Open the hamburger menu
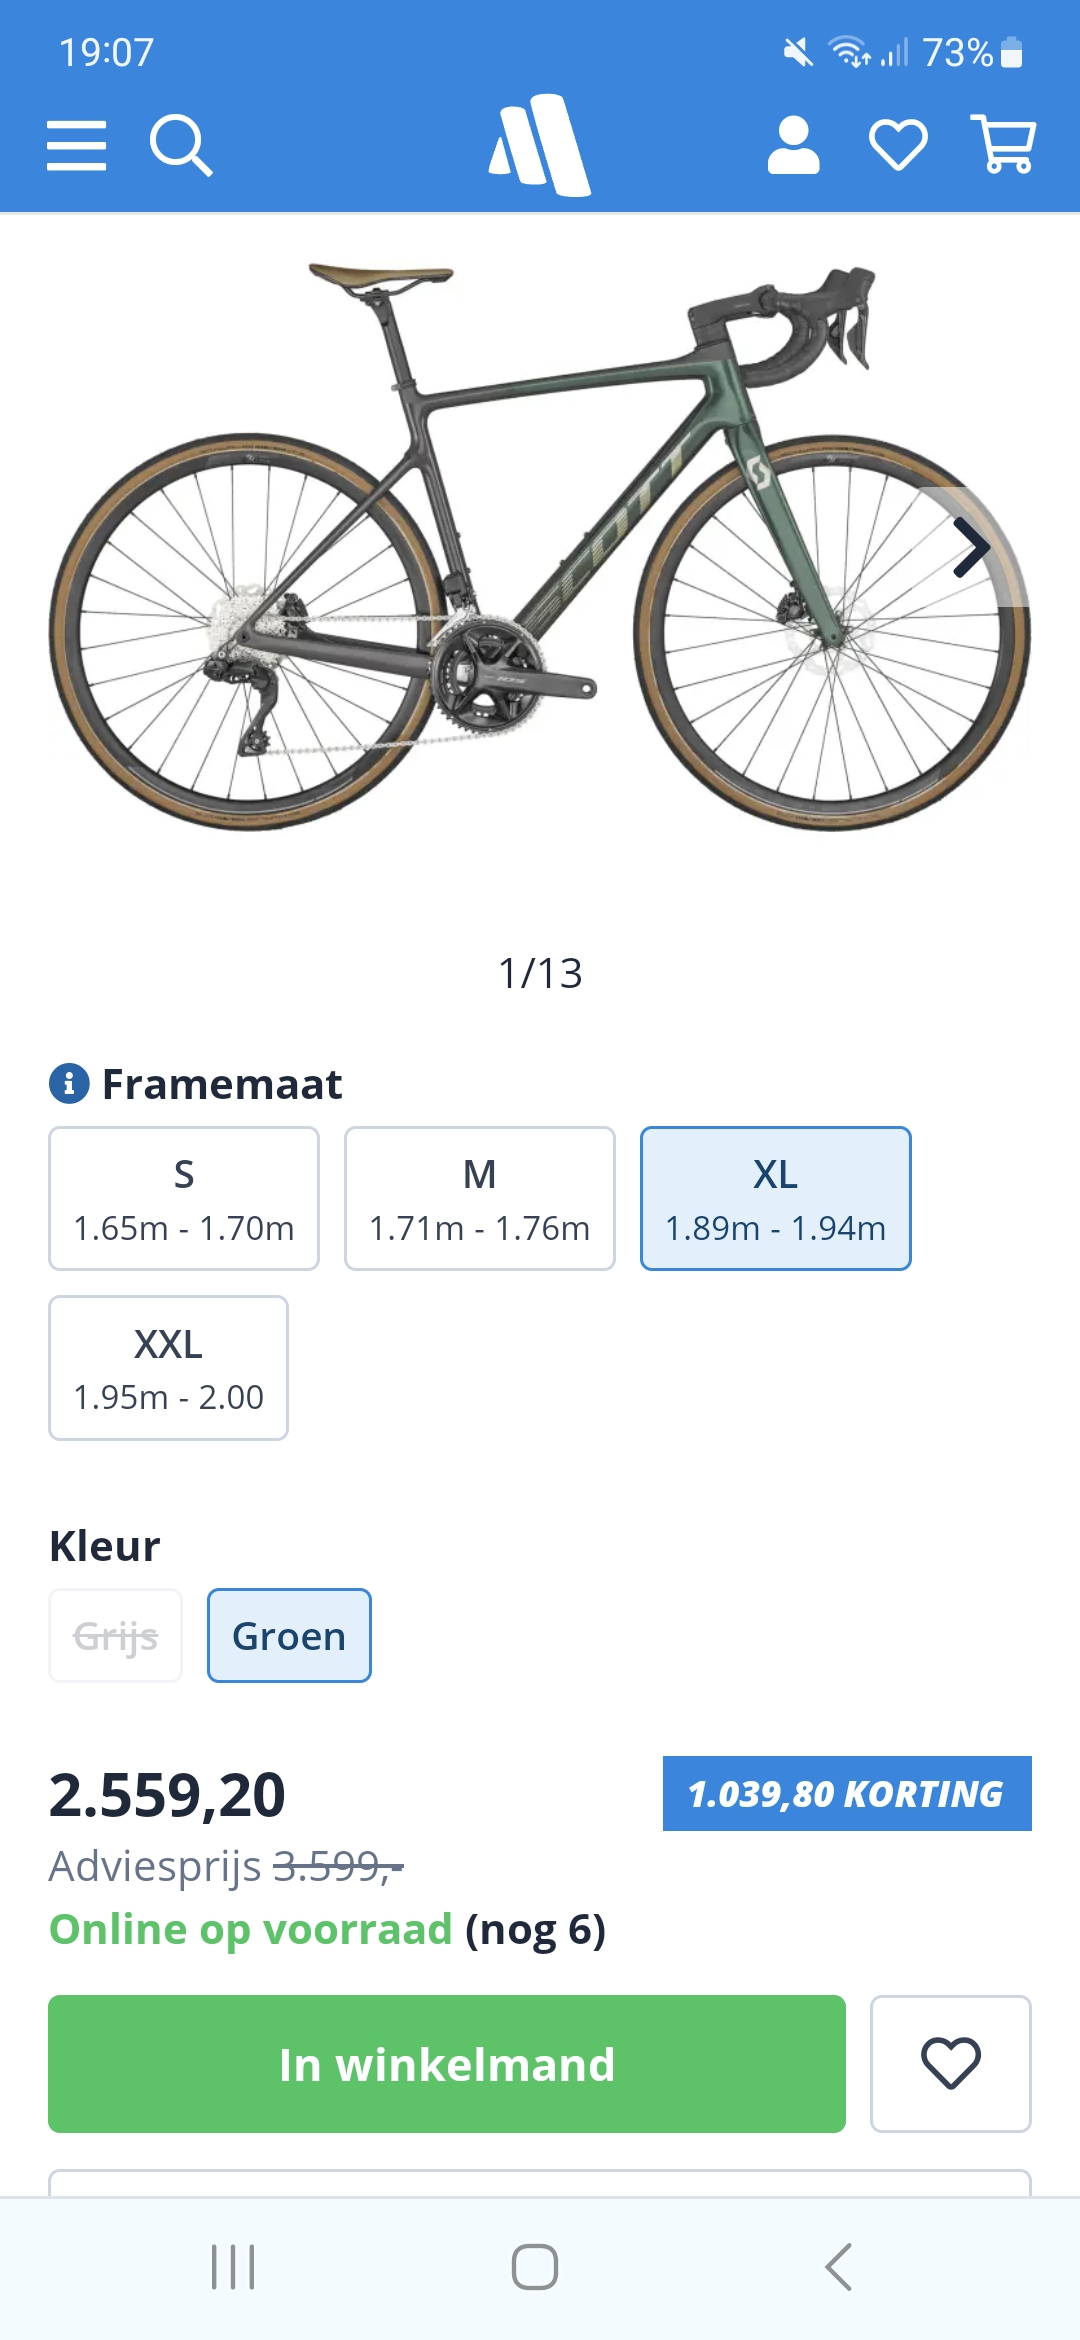Screen dimensions: 1080x2340 [x=76, y=146]
